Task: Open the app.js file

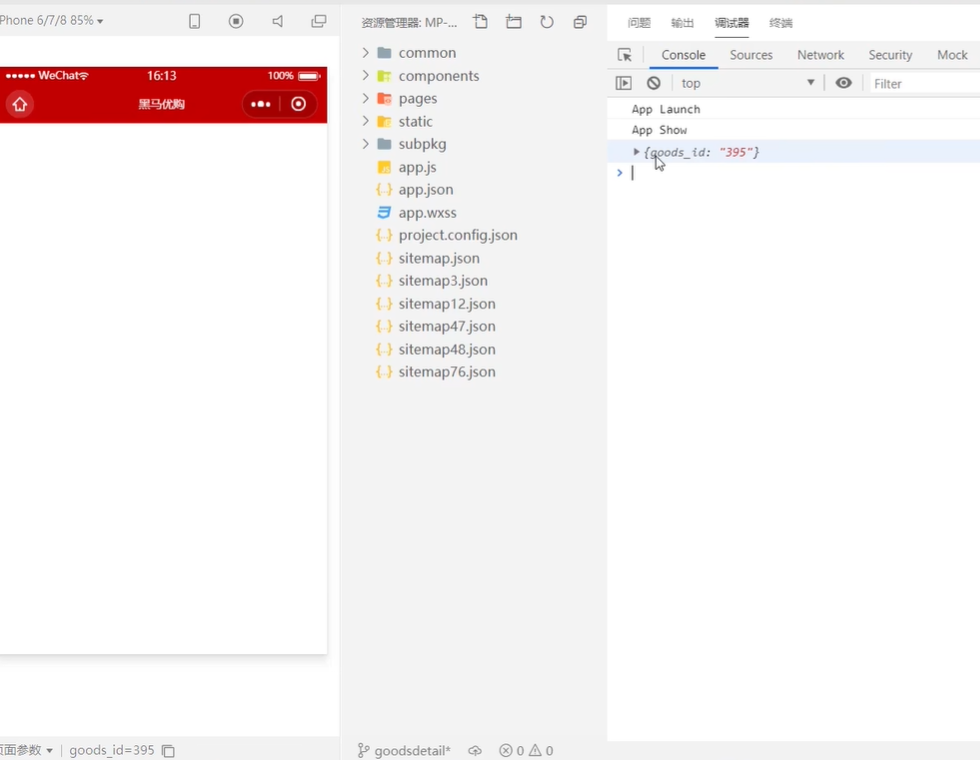Action: tap(418, 167)
